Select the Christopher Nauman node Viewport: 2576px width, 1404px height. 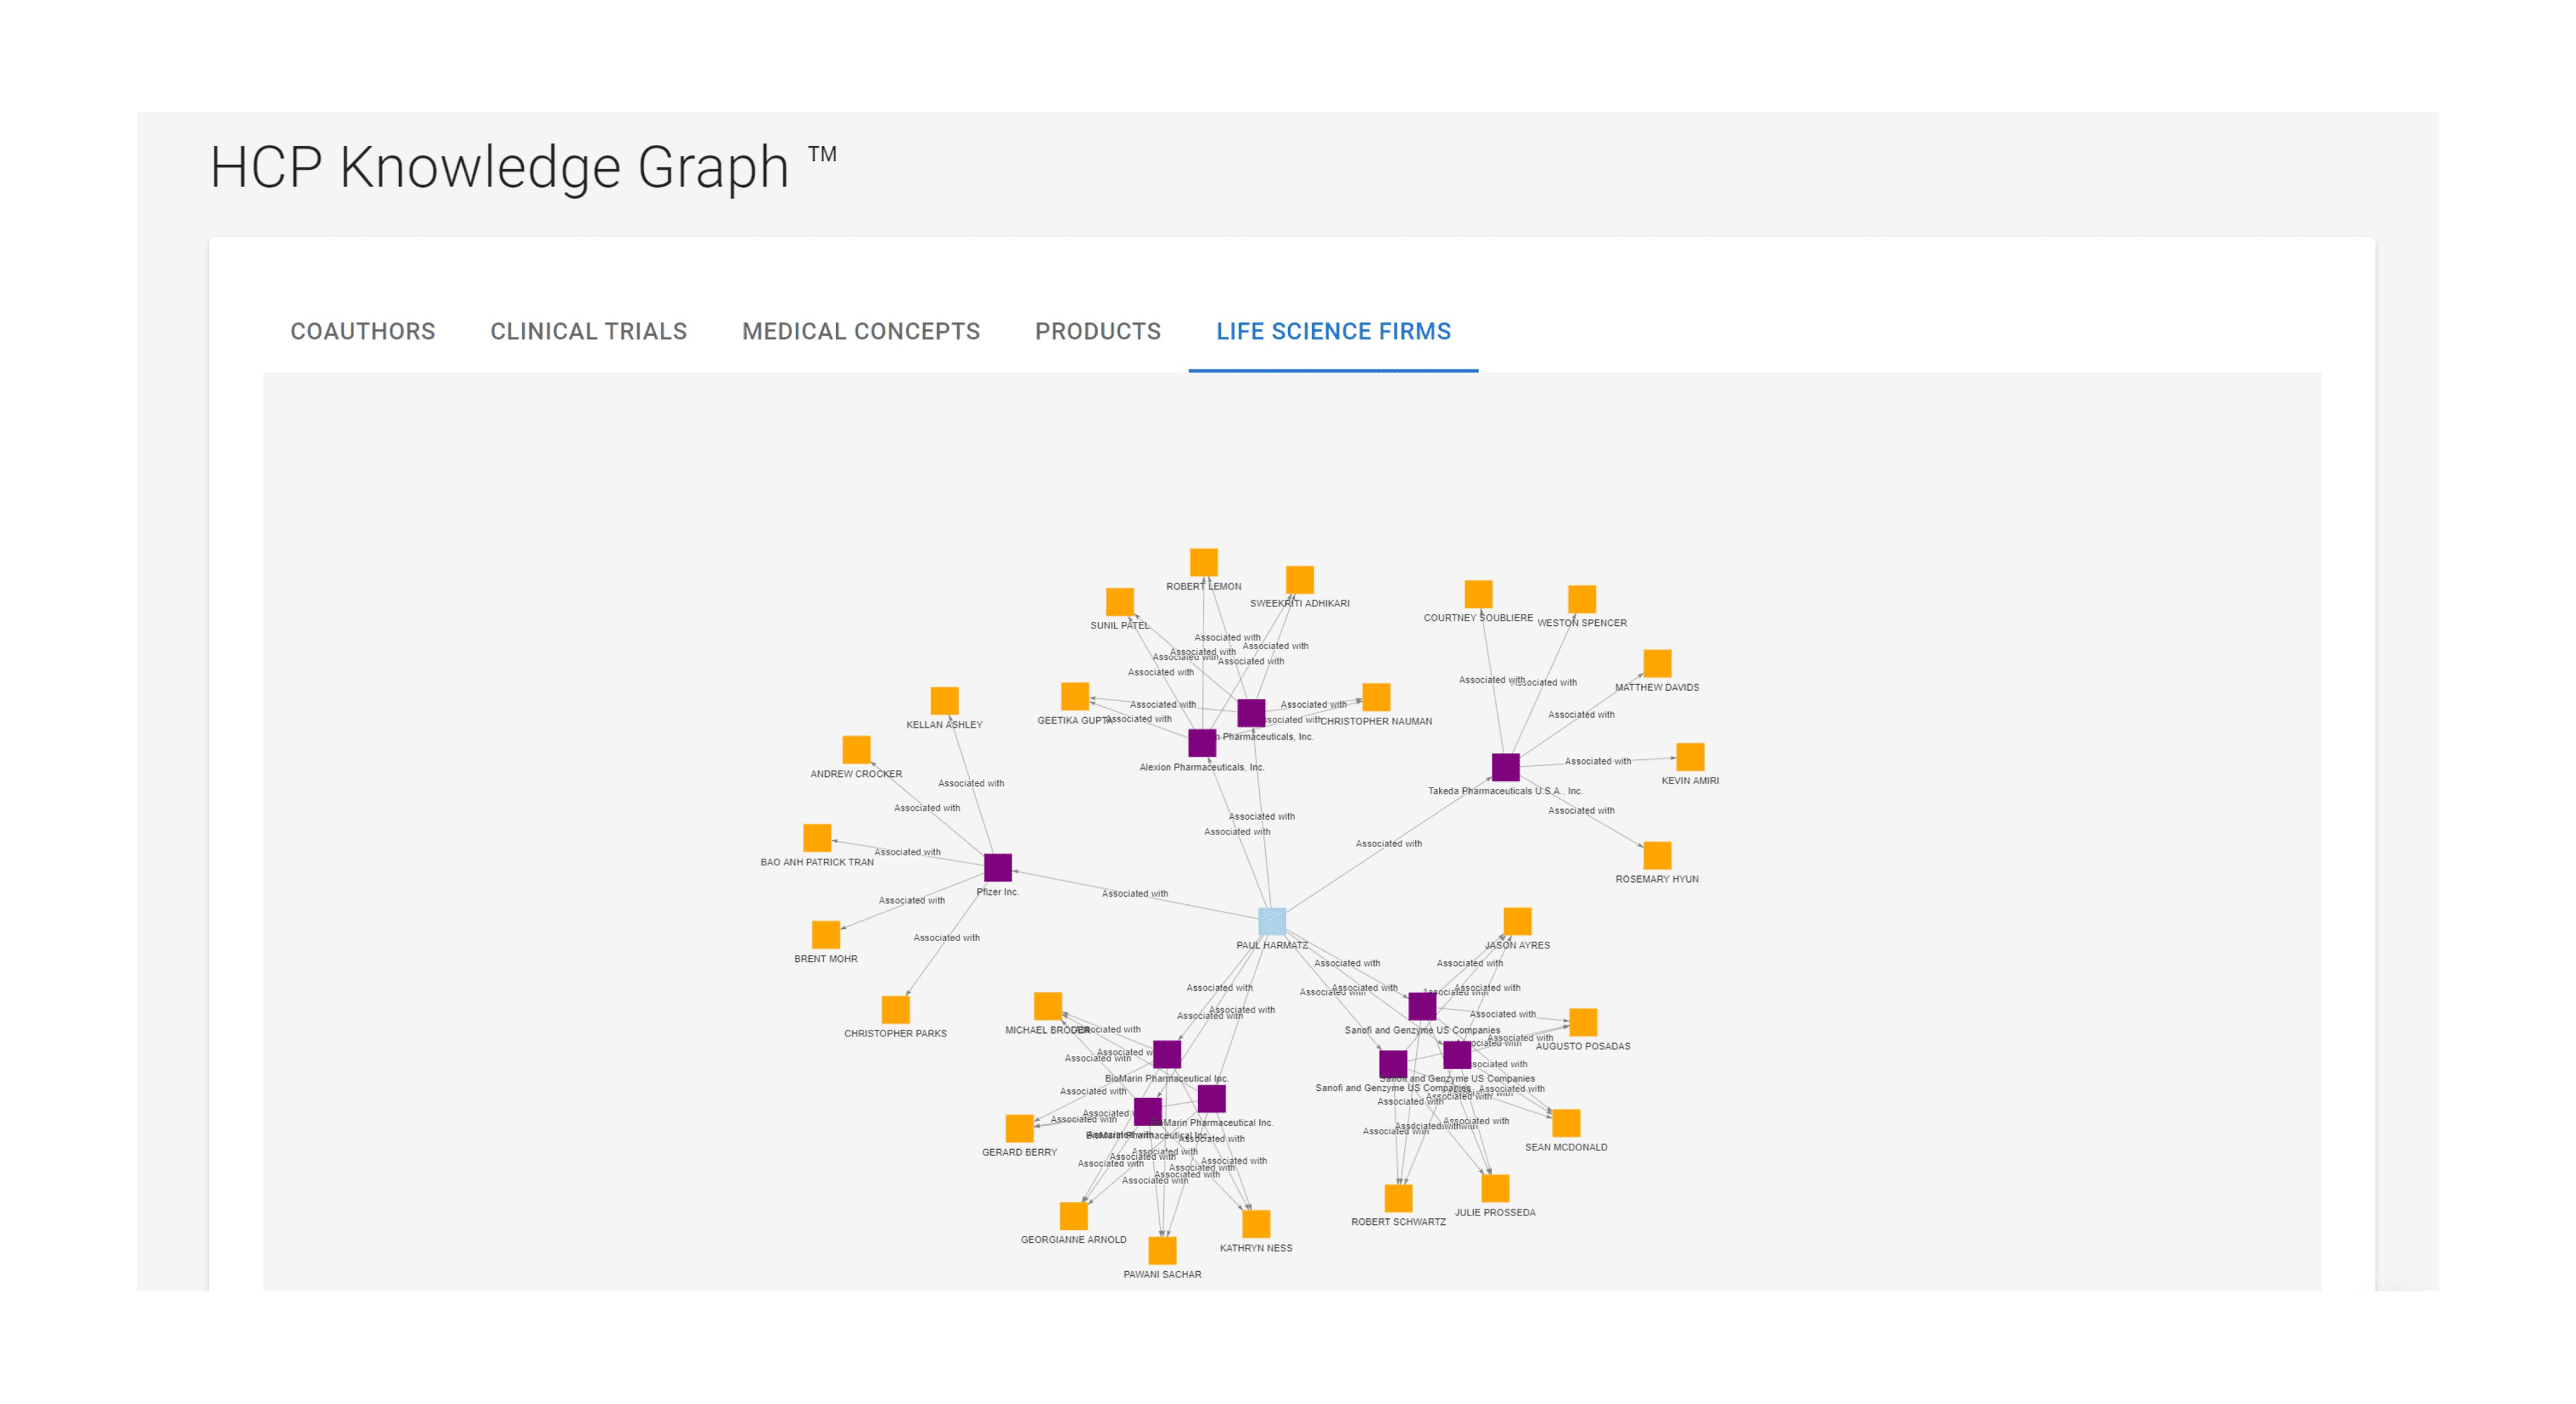pos(1376,697)
